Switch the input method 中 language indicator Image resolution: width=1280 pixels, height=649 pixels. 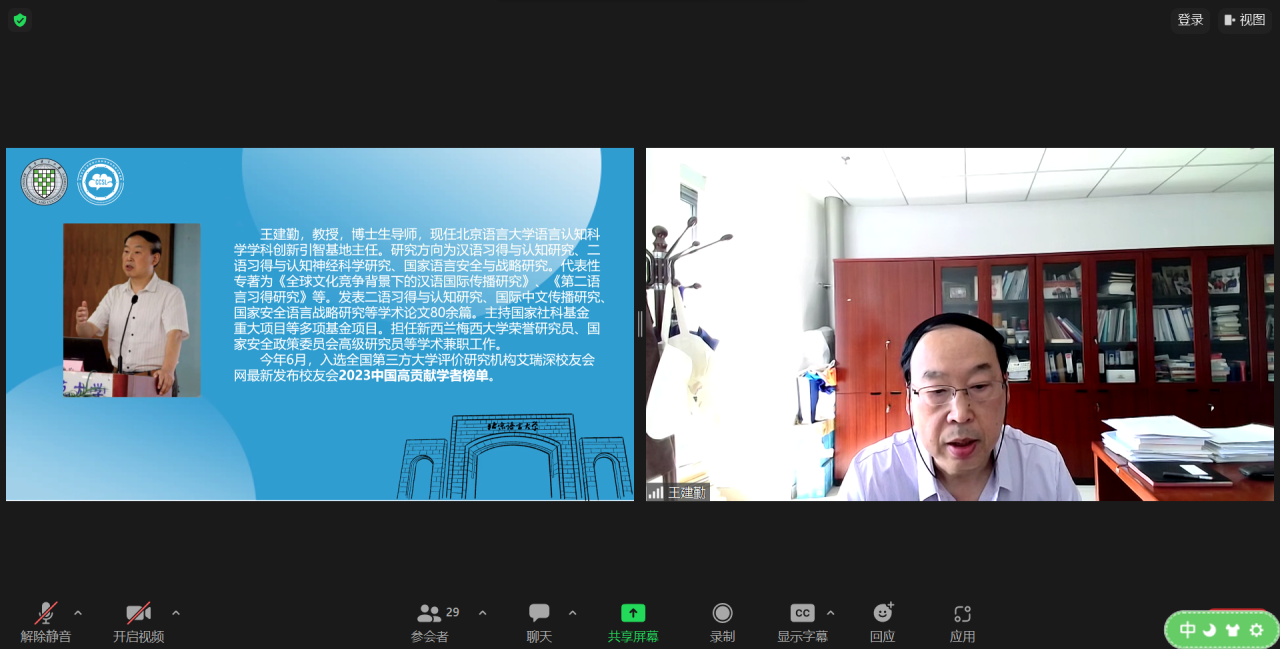[1187, 630]
